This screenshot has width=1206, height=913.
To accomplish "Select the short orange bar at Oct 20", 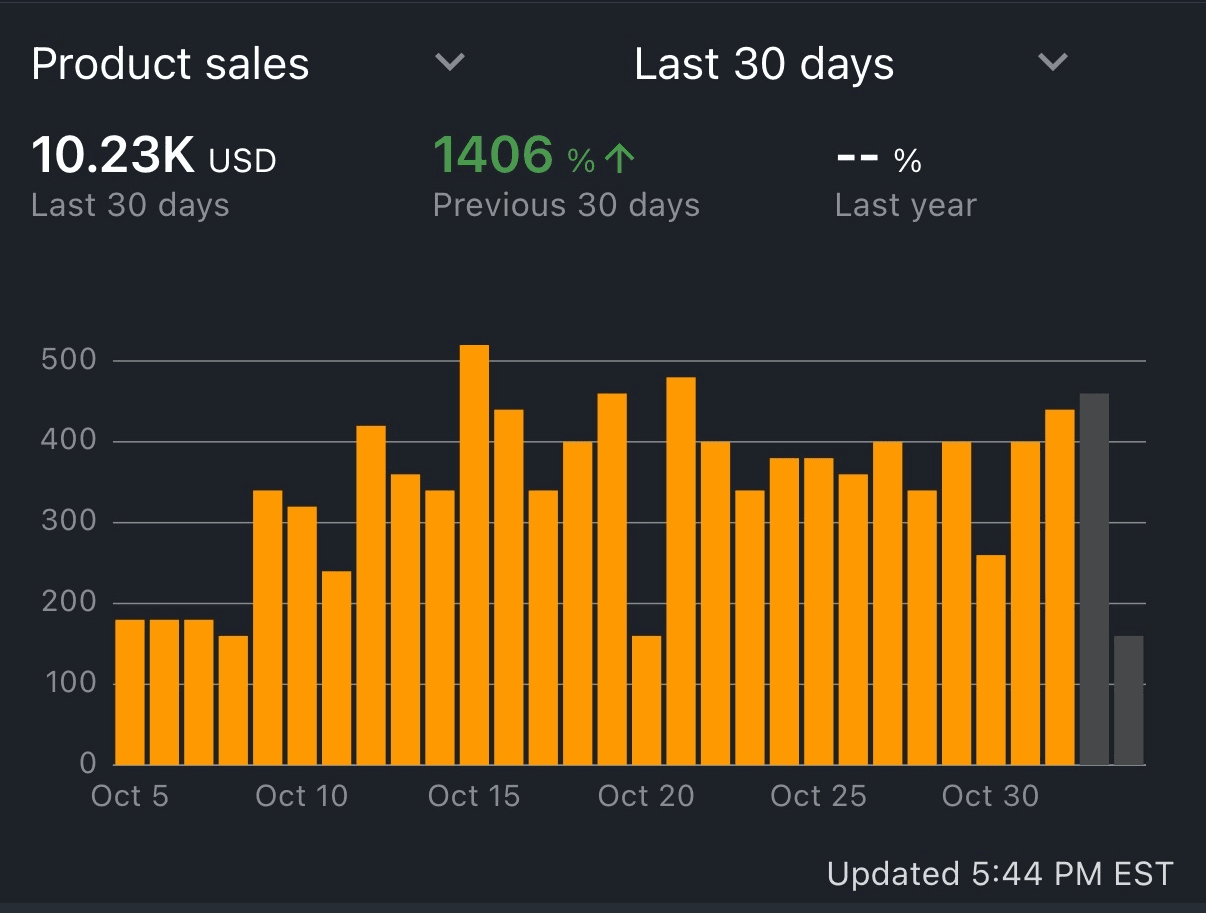I will click(646, 700).
